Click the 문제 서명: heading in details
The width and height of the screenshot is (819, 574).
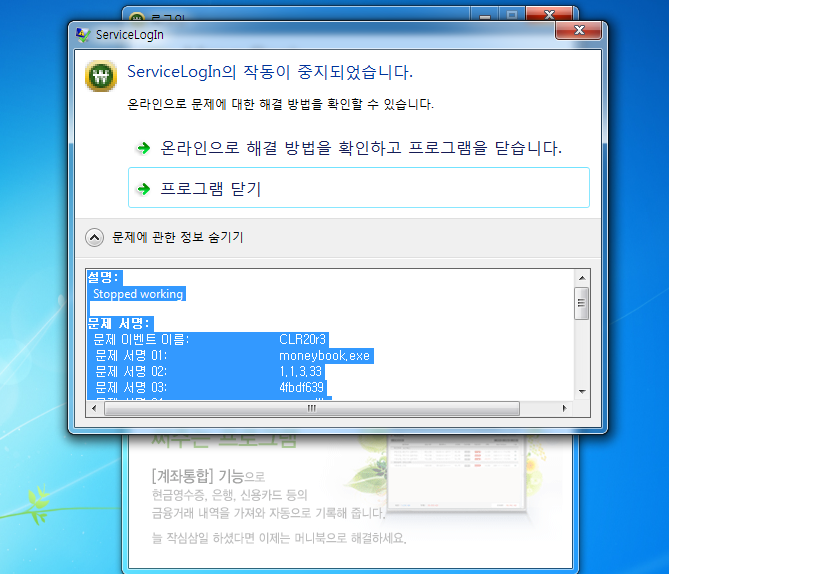tap(119, 323)
